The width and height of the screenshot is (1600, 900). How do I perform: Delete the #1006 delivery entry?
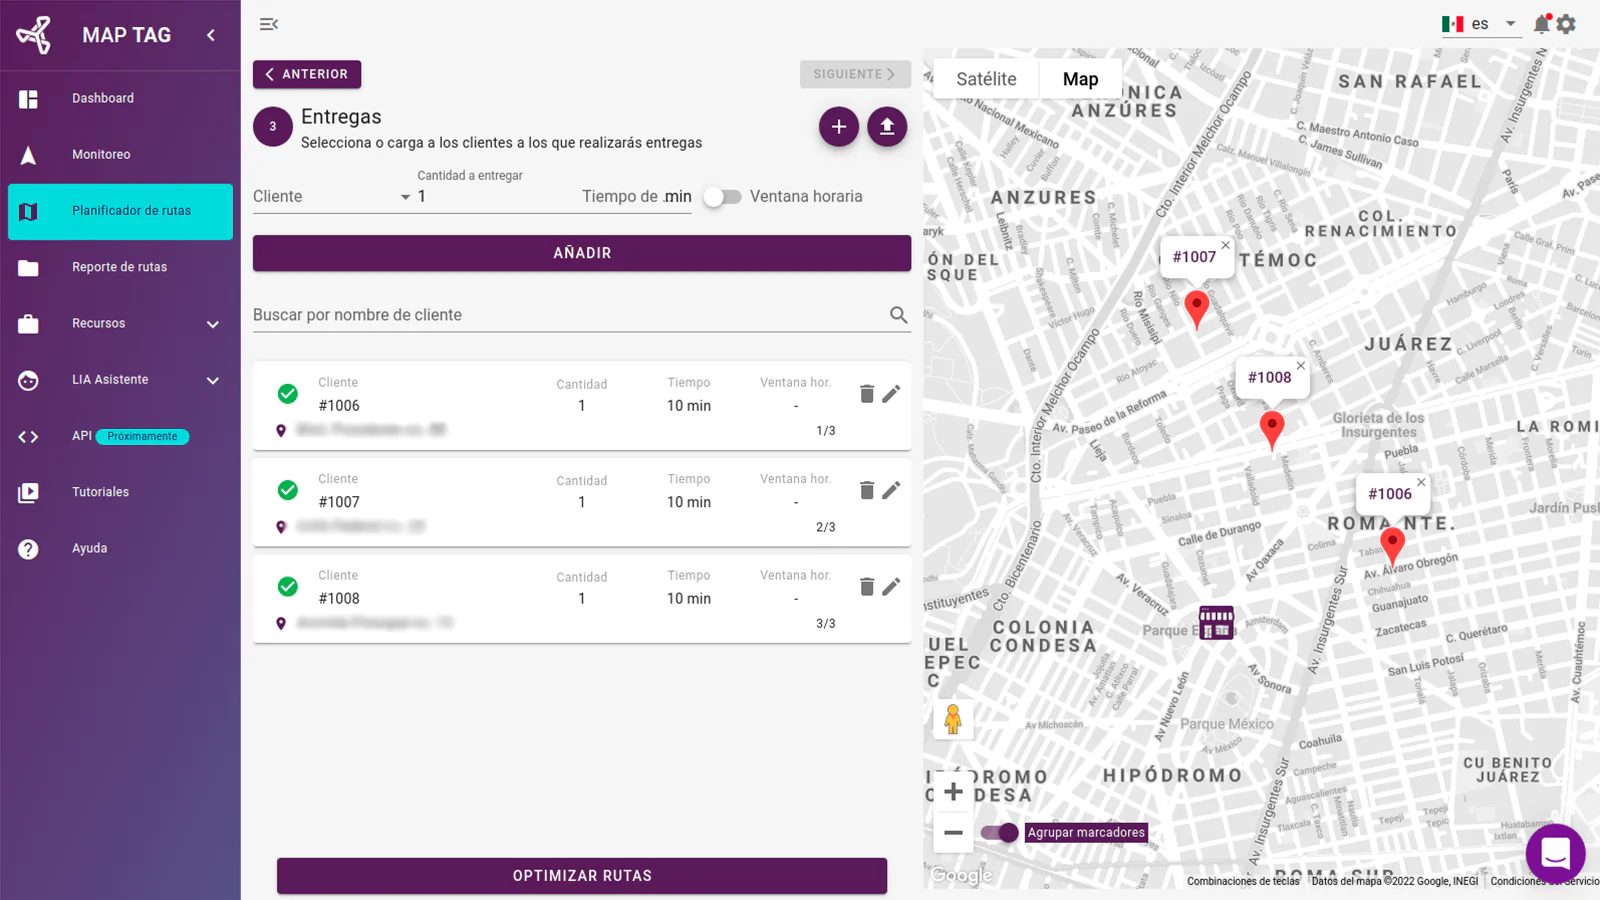tap(867, 394)
